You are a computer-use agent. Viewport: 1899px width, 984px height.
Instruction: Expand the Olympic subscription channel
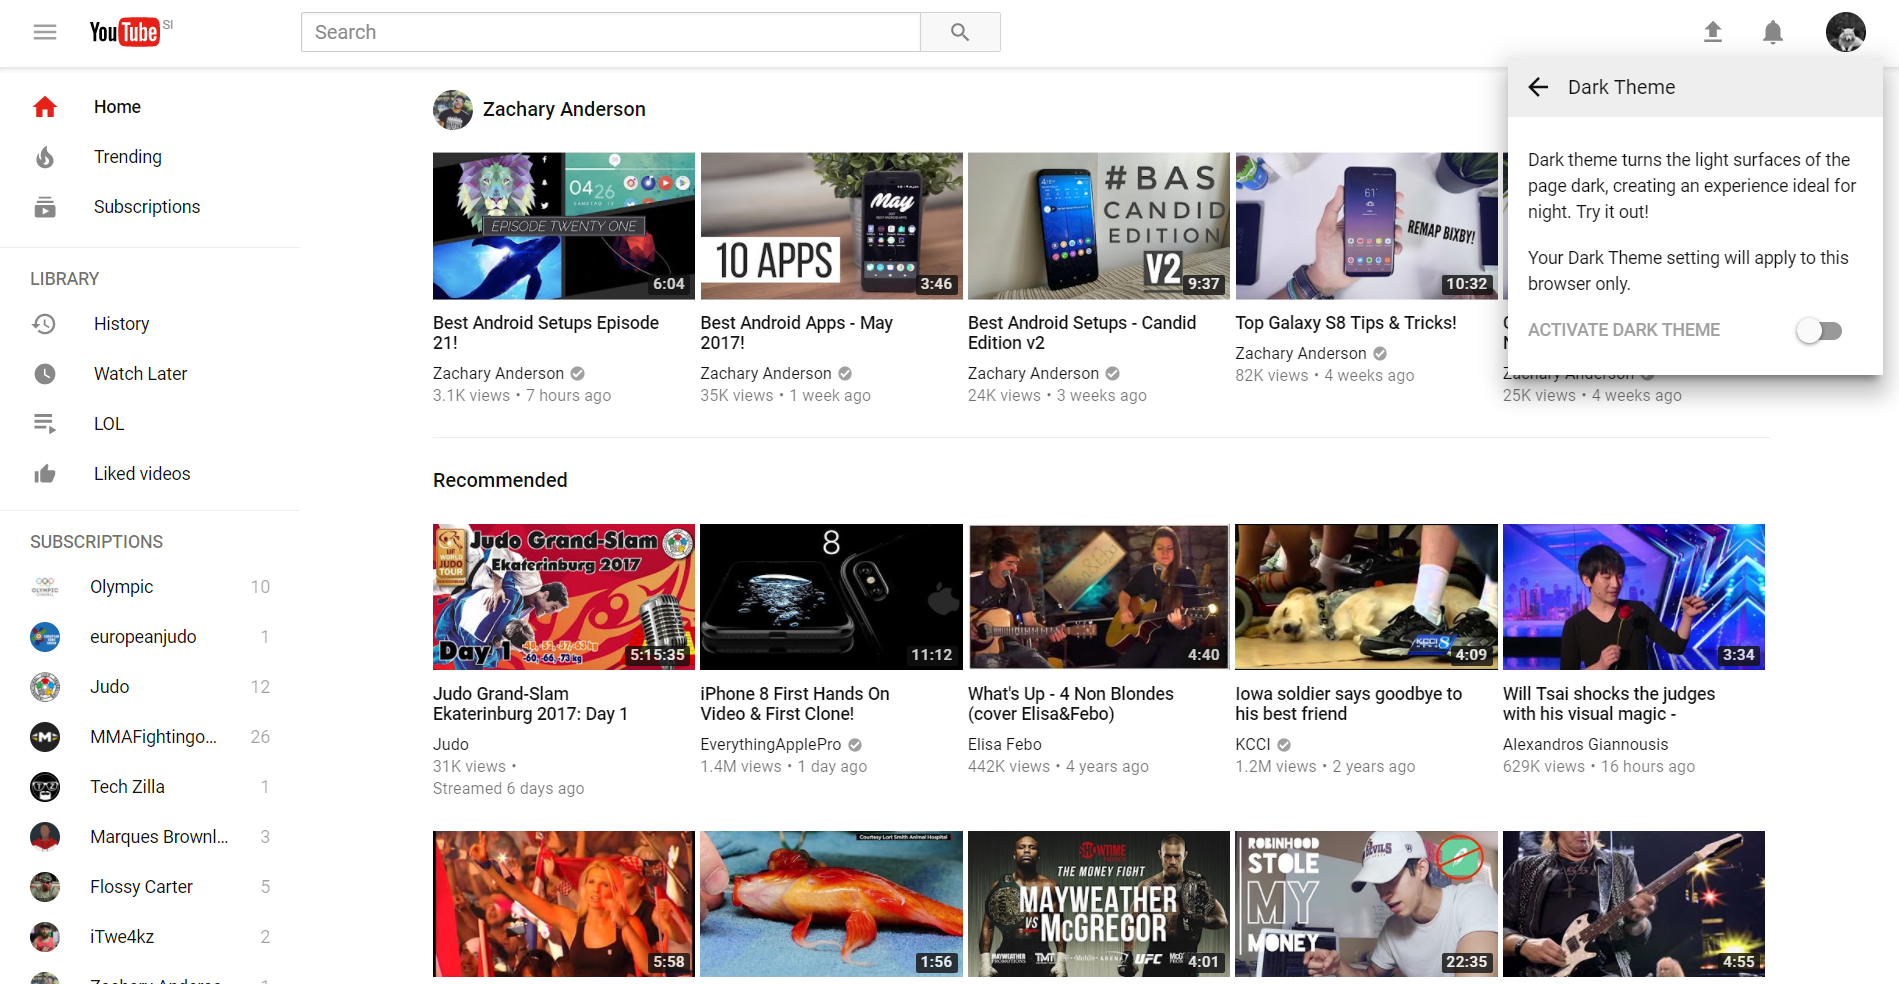click(121, 587)
